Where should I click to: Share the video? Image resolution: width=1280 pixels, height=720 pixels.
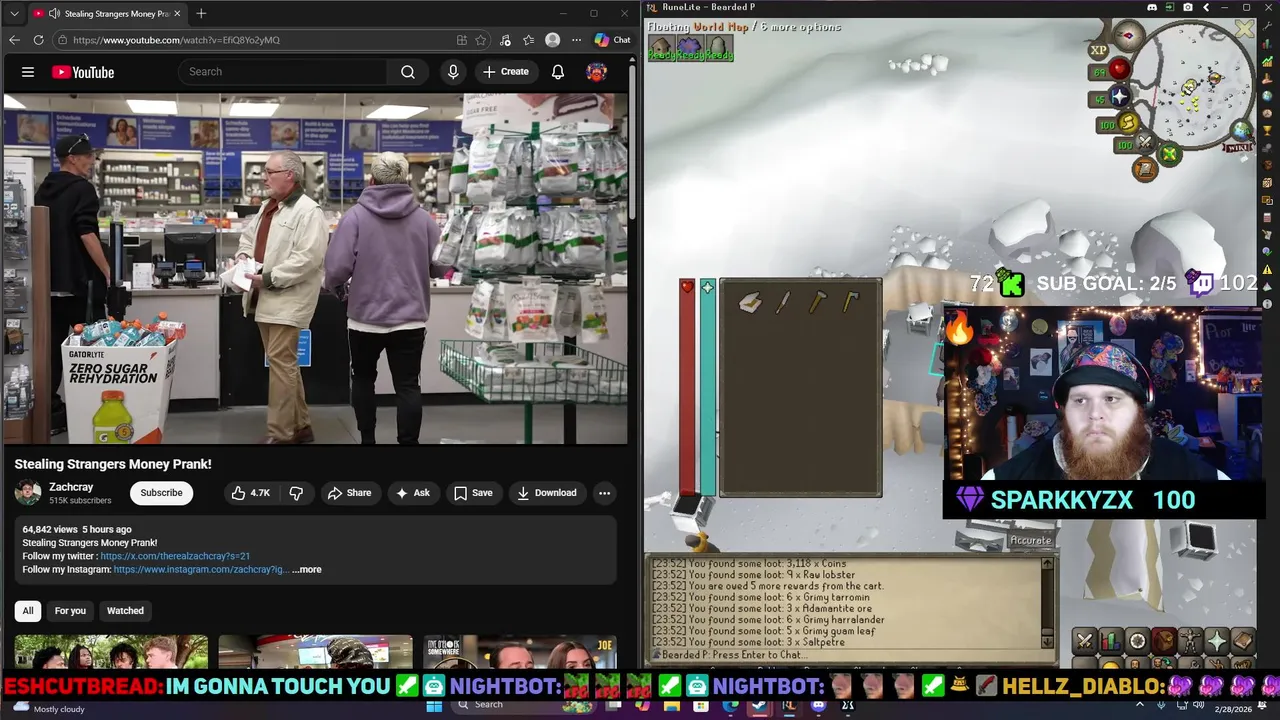click(x=349, y=493)
